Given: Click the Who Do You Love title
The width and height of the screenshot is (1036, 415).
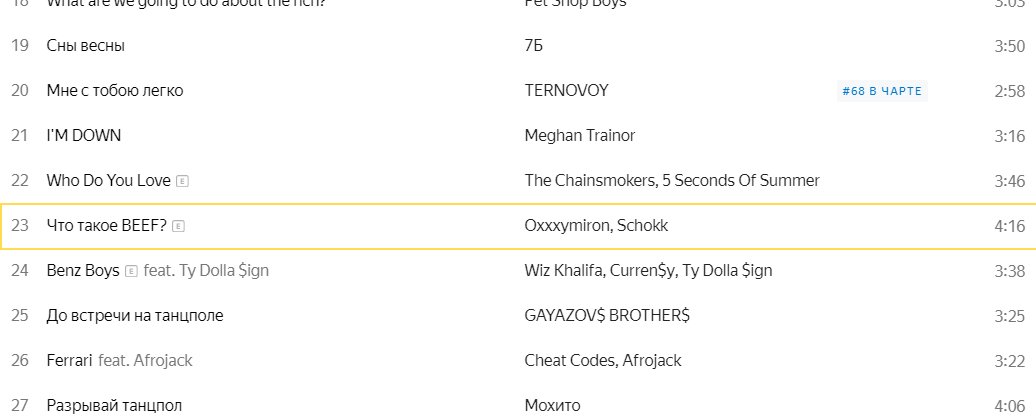Looking at the screenshot, I should click(x=109, y=181).
